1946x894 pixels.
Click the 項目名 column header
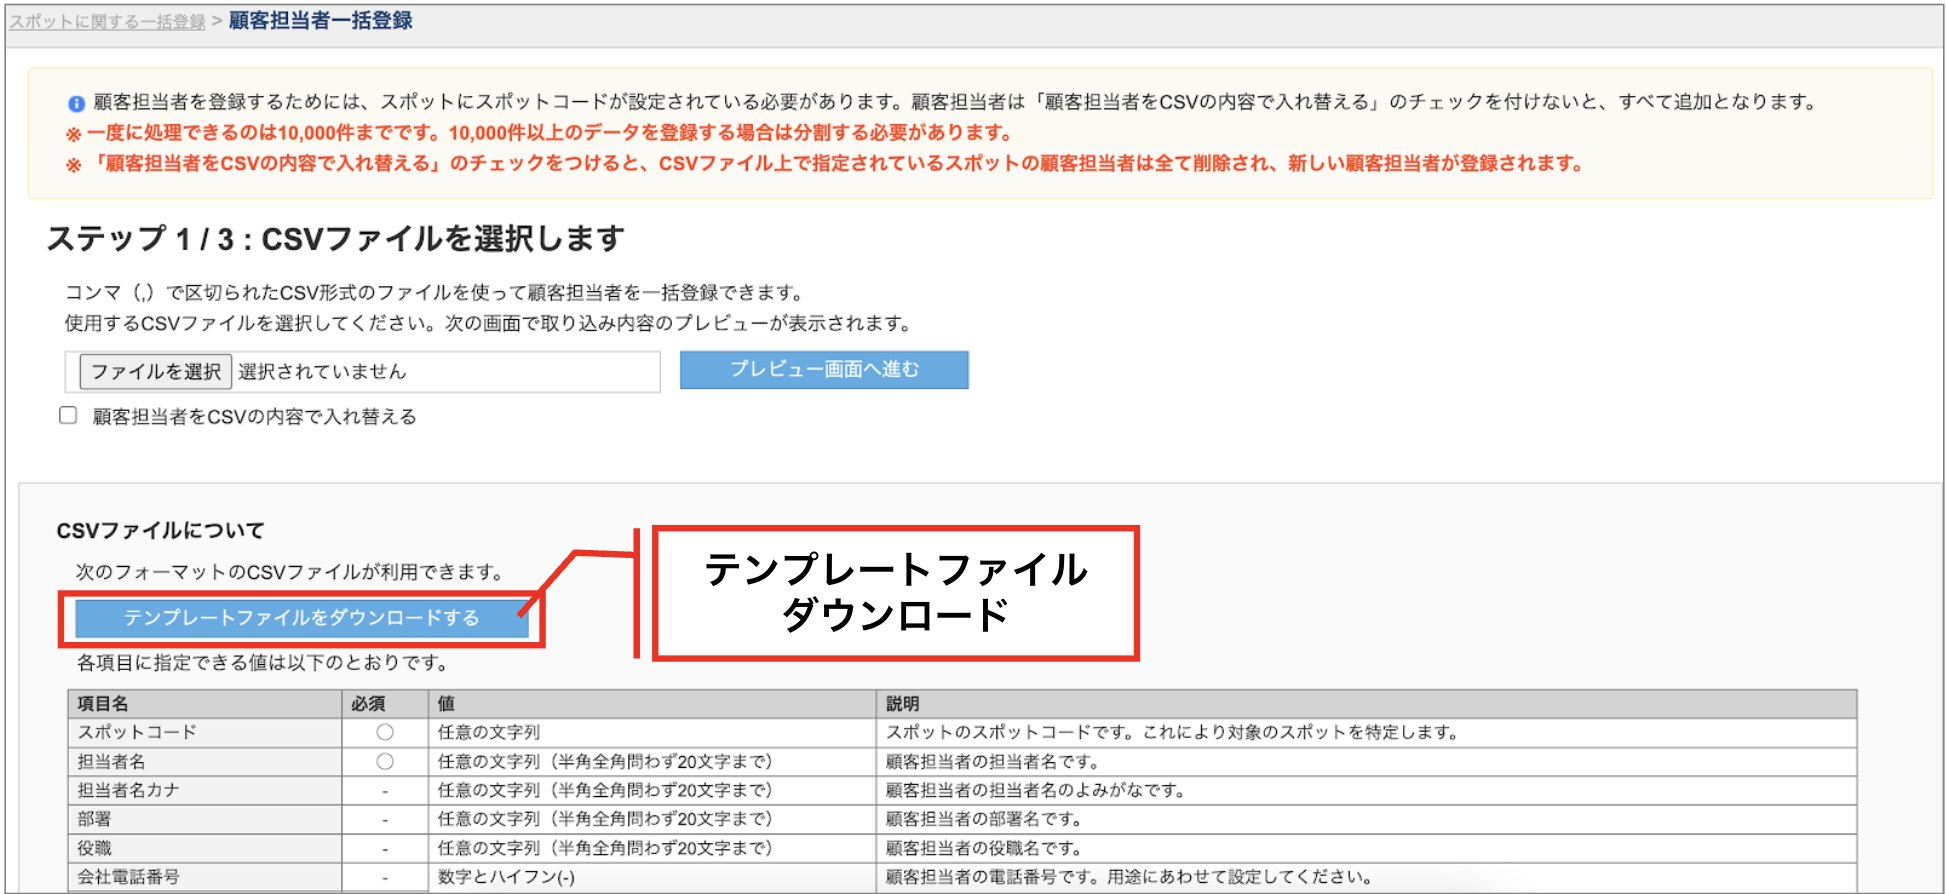pos(204,704)
